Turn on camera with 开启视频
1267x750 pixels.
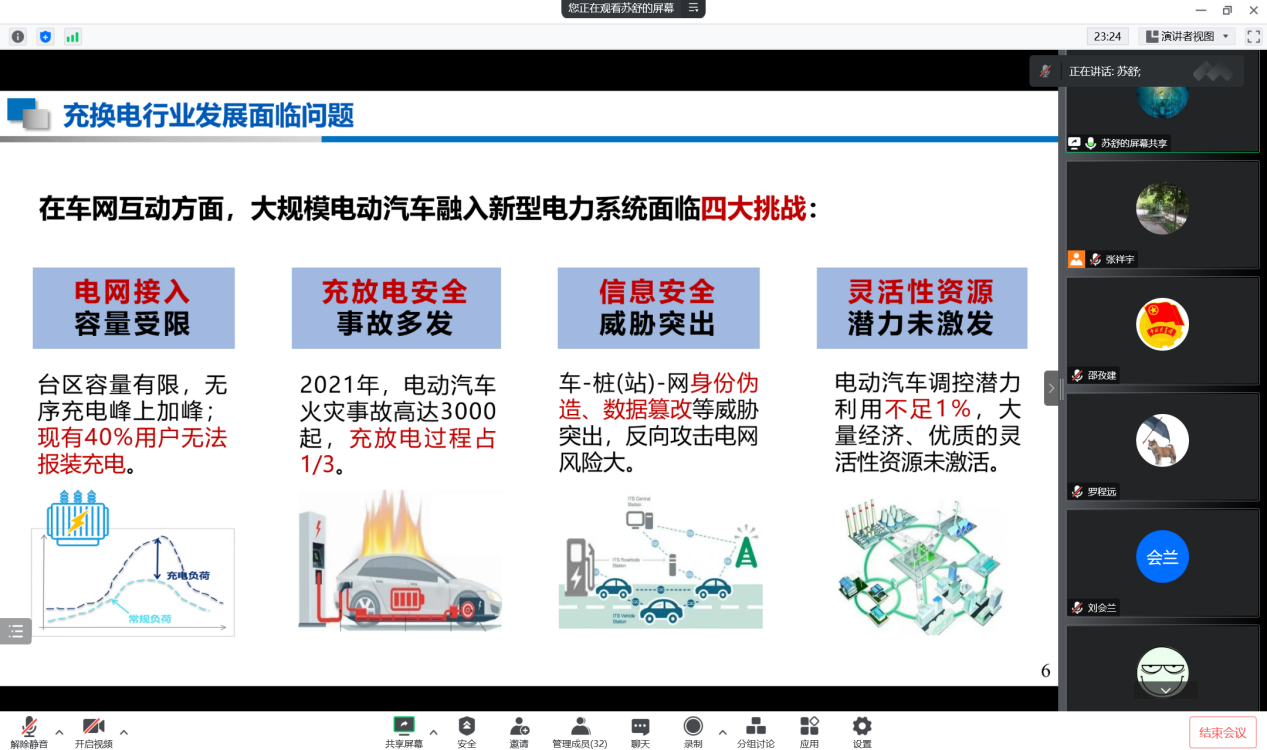coord(93,732)
